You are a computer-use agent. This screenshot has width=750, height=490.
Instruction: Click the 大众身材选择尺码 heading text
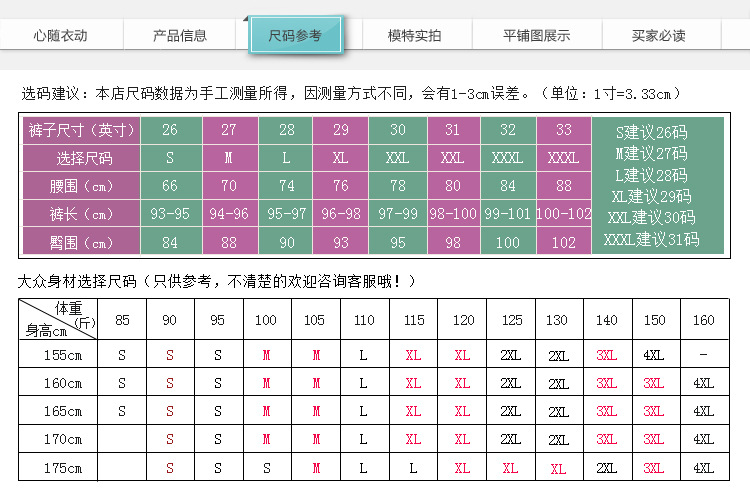pos(217,281)
